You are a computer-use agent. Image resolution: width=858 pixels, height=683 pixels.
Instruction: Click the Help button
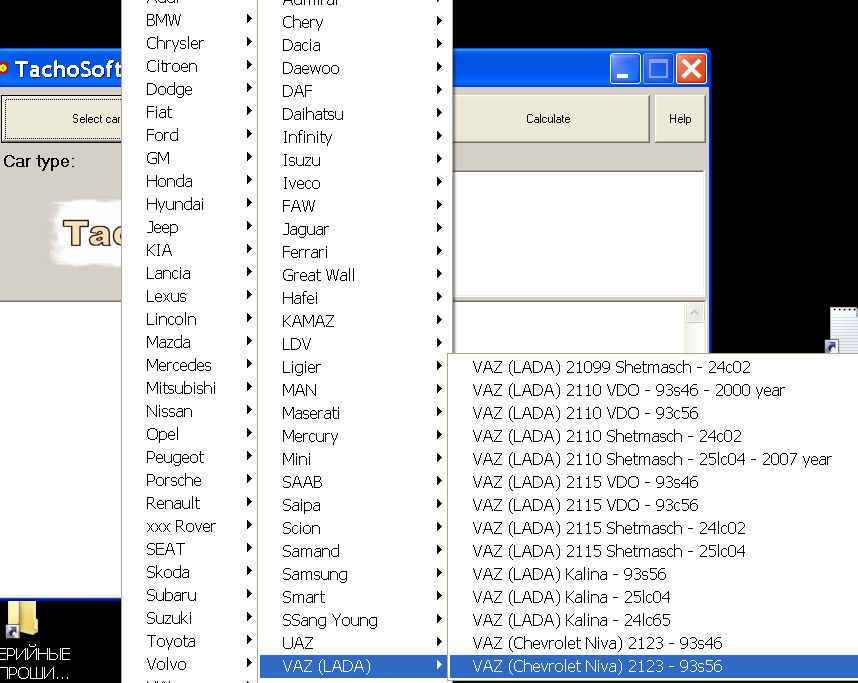(x=680, y=119)
